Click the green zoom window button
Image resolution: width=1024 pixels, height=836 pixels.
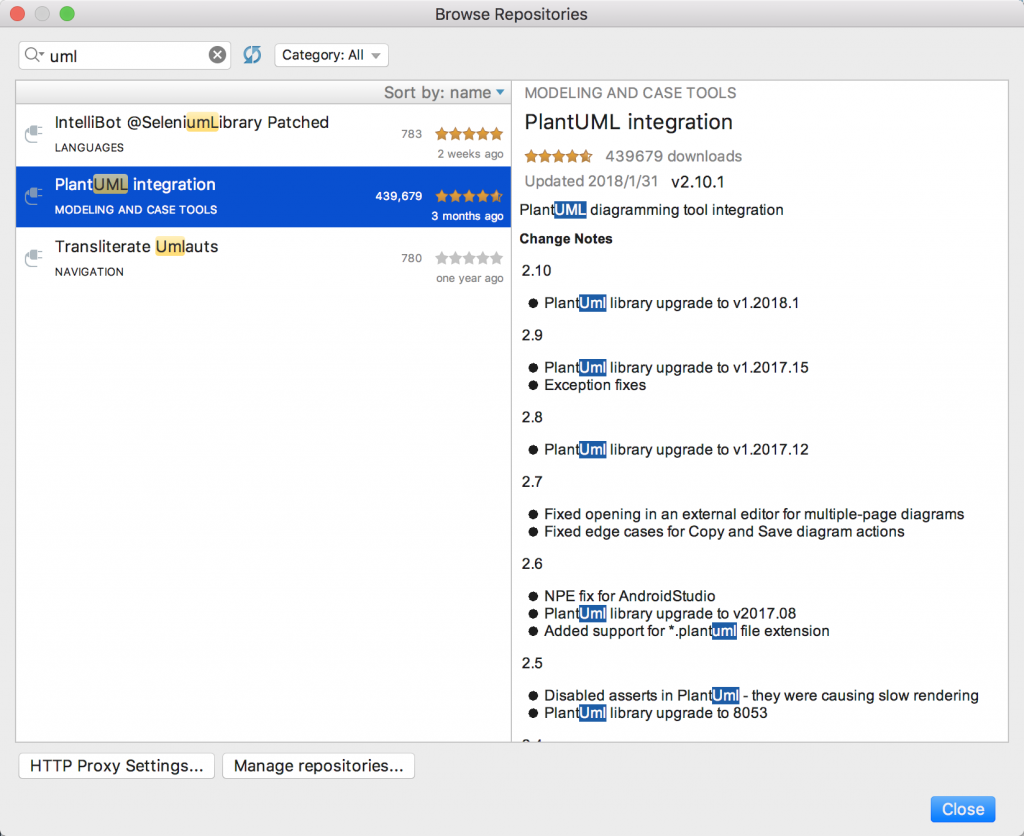pyautogui.click(x=67, y=14)
